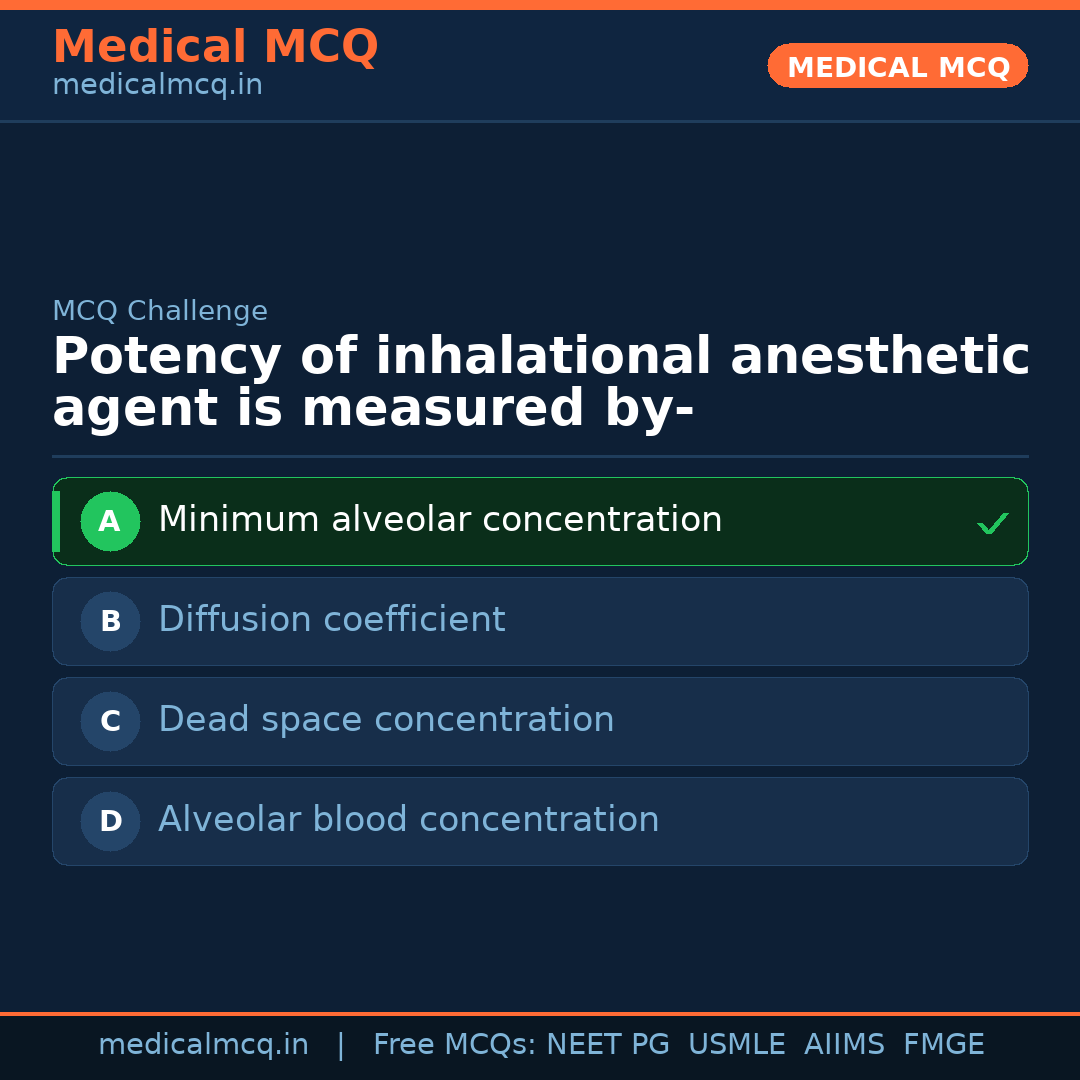Click USMLE in footer text
The height and width of the screenshot is (1080, 1080).
736,1045
